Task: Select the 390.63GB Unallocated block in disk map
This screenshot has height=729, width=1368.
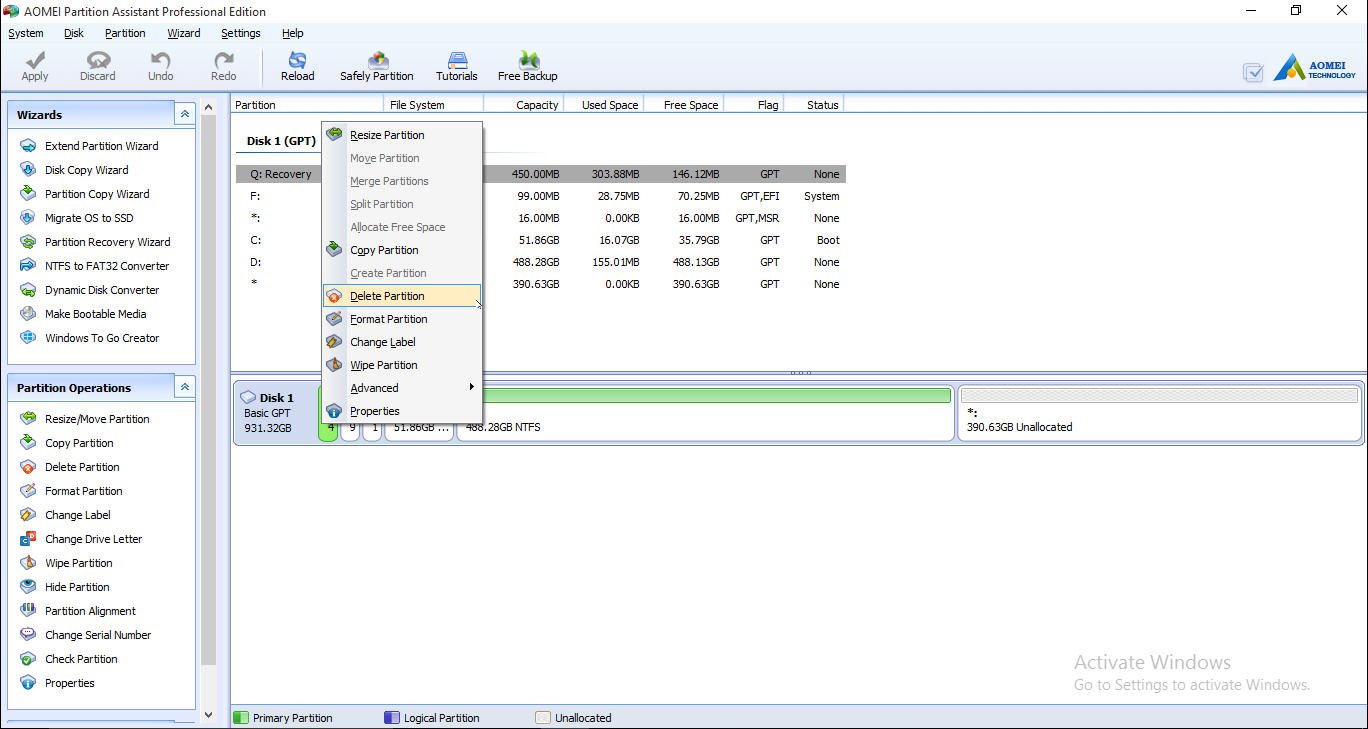Action: point(1159,413)
